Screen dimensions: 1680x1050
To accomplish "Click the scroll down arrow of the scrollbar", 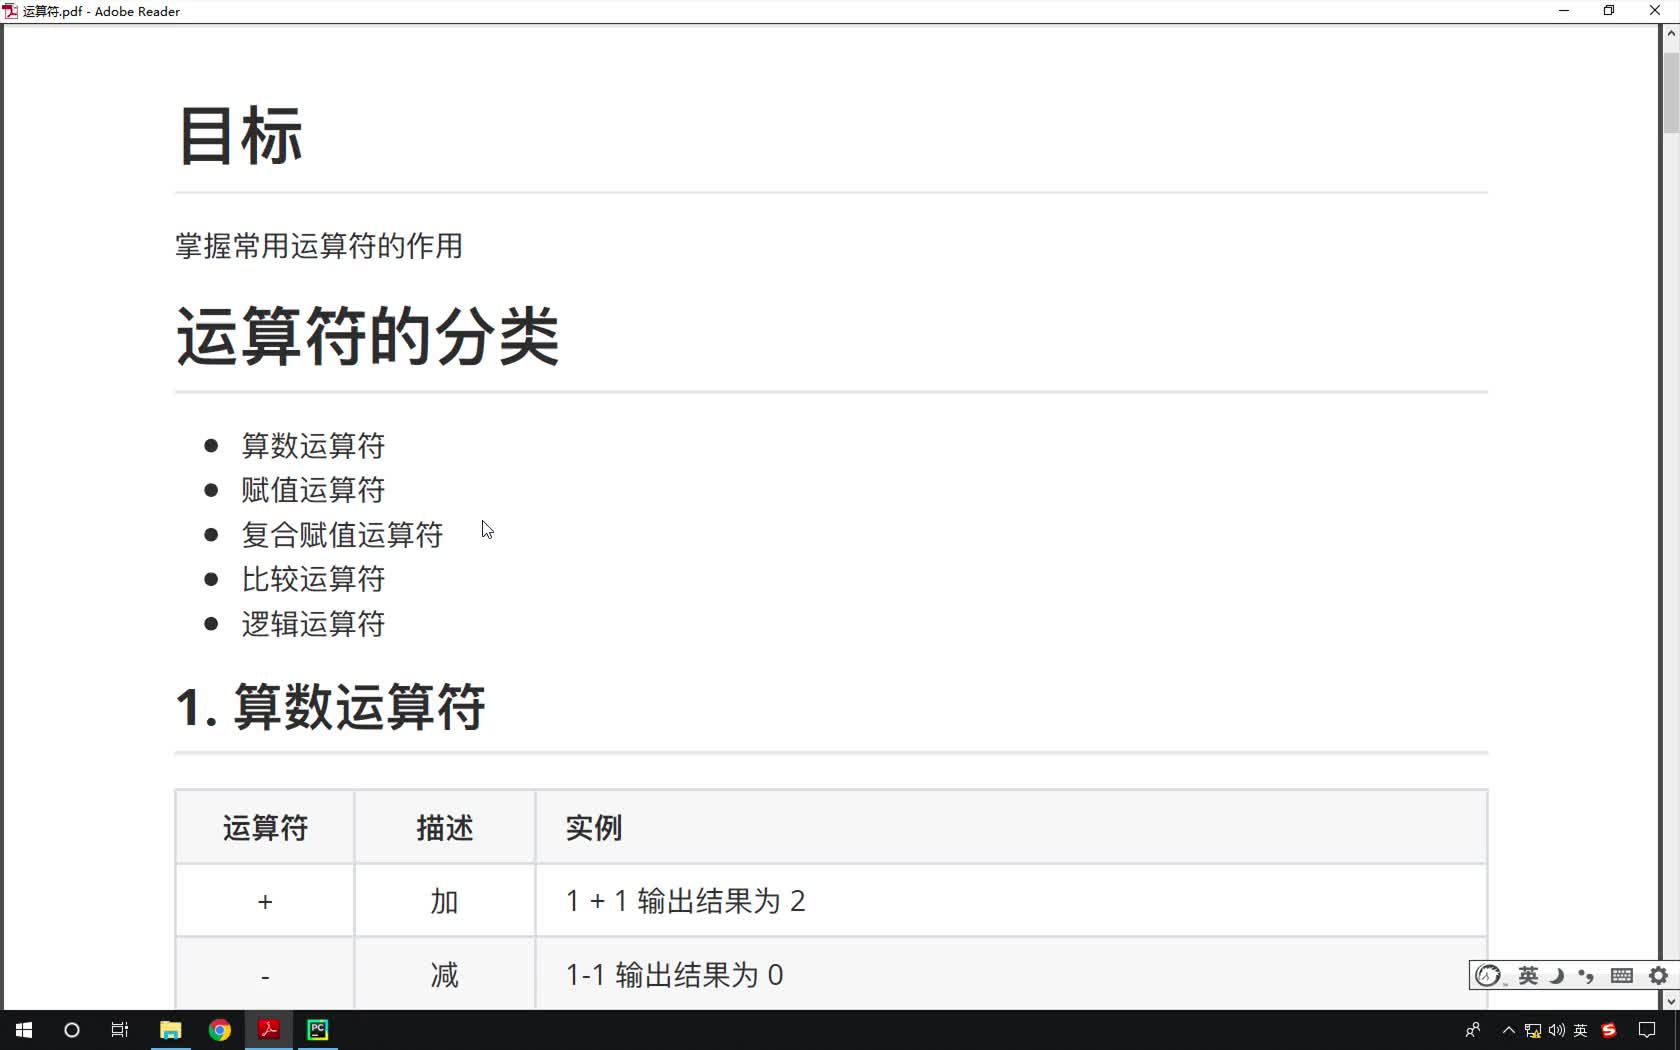I will [1671, 1001].
